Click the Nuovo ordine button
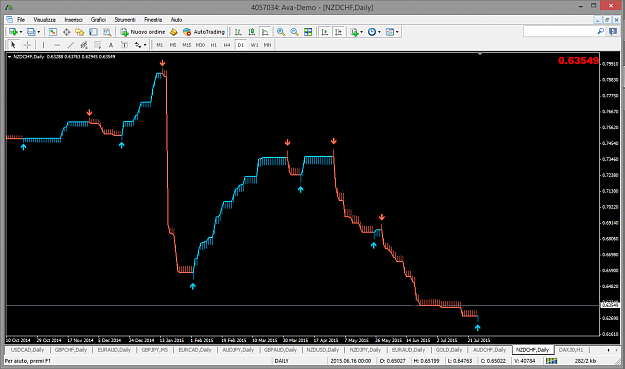The image size is (625, 369). (143, 32)
